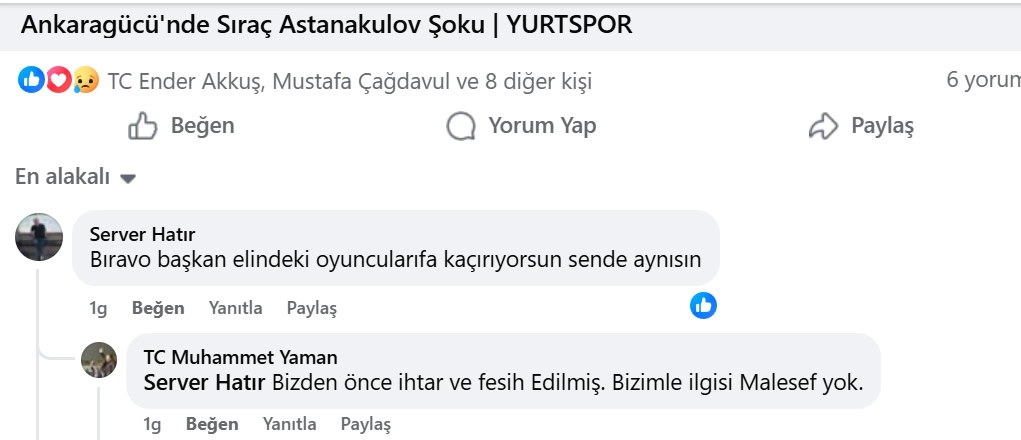This screenshot has width=1021, height=440.
Task: Open the En alakalı comment sort dropdown
Action: (x=76, y=178)
